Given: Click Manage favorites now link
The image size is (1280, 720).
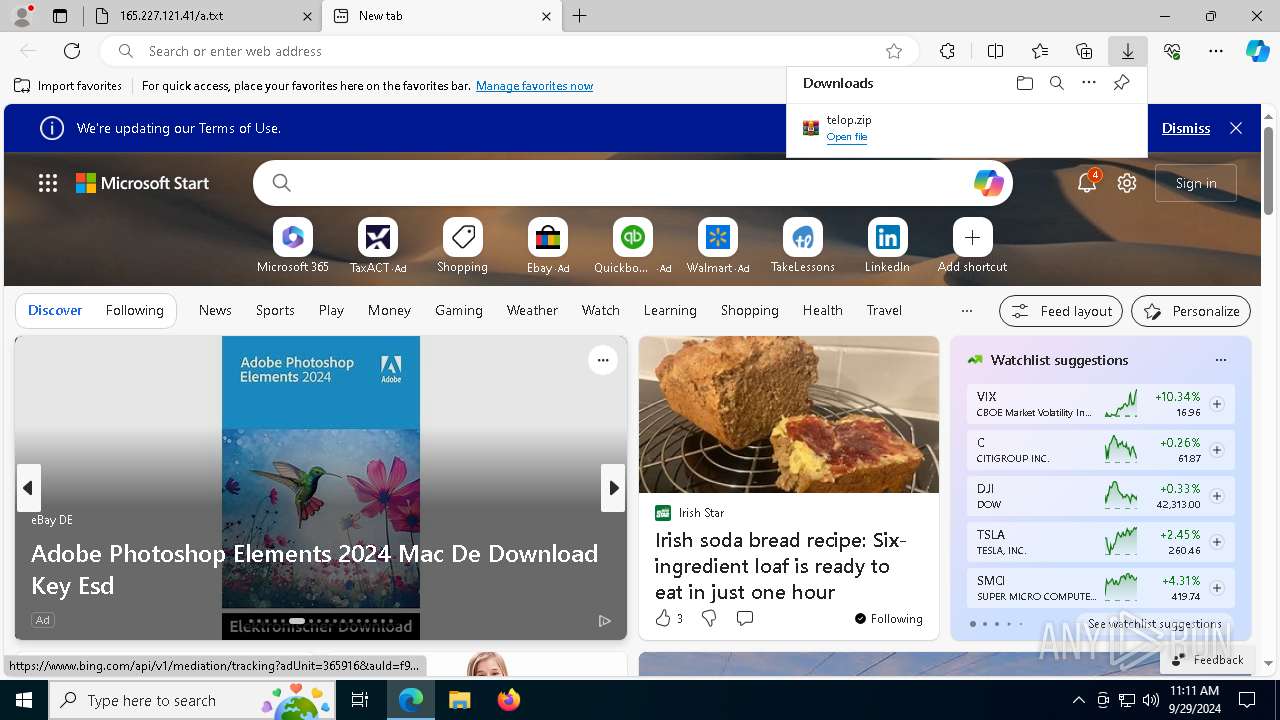Looking at the screenshot, I should [x=534, y=86].
